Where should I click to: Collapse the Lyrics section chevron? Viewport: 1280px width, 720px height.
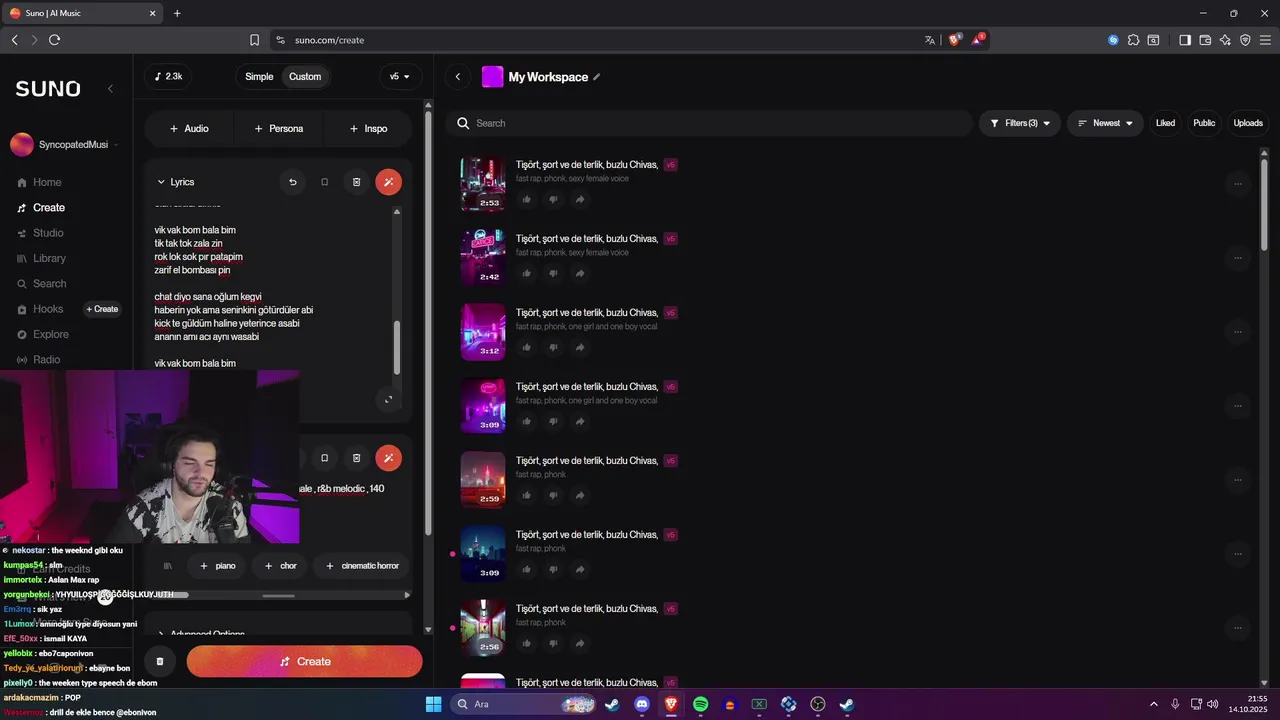pos(161,182)
